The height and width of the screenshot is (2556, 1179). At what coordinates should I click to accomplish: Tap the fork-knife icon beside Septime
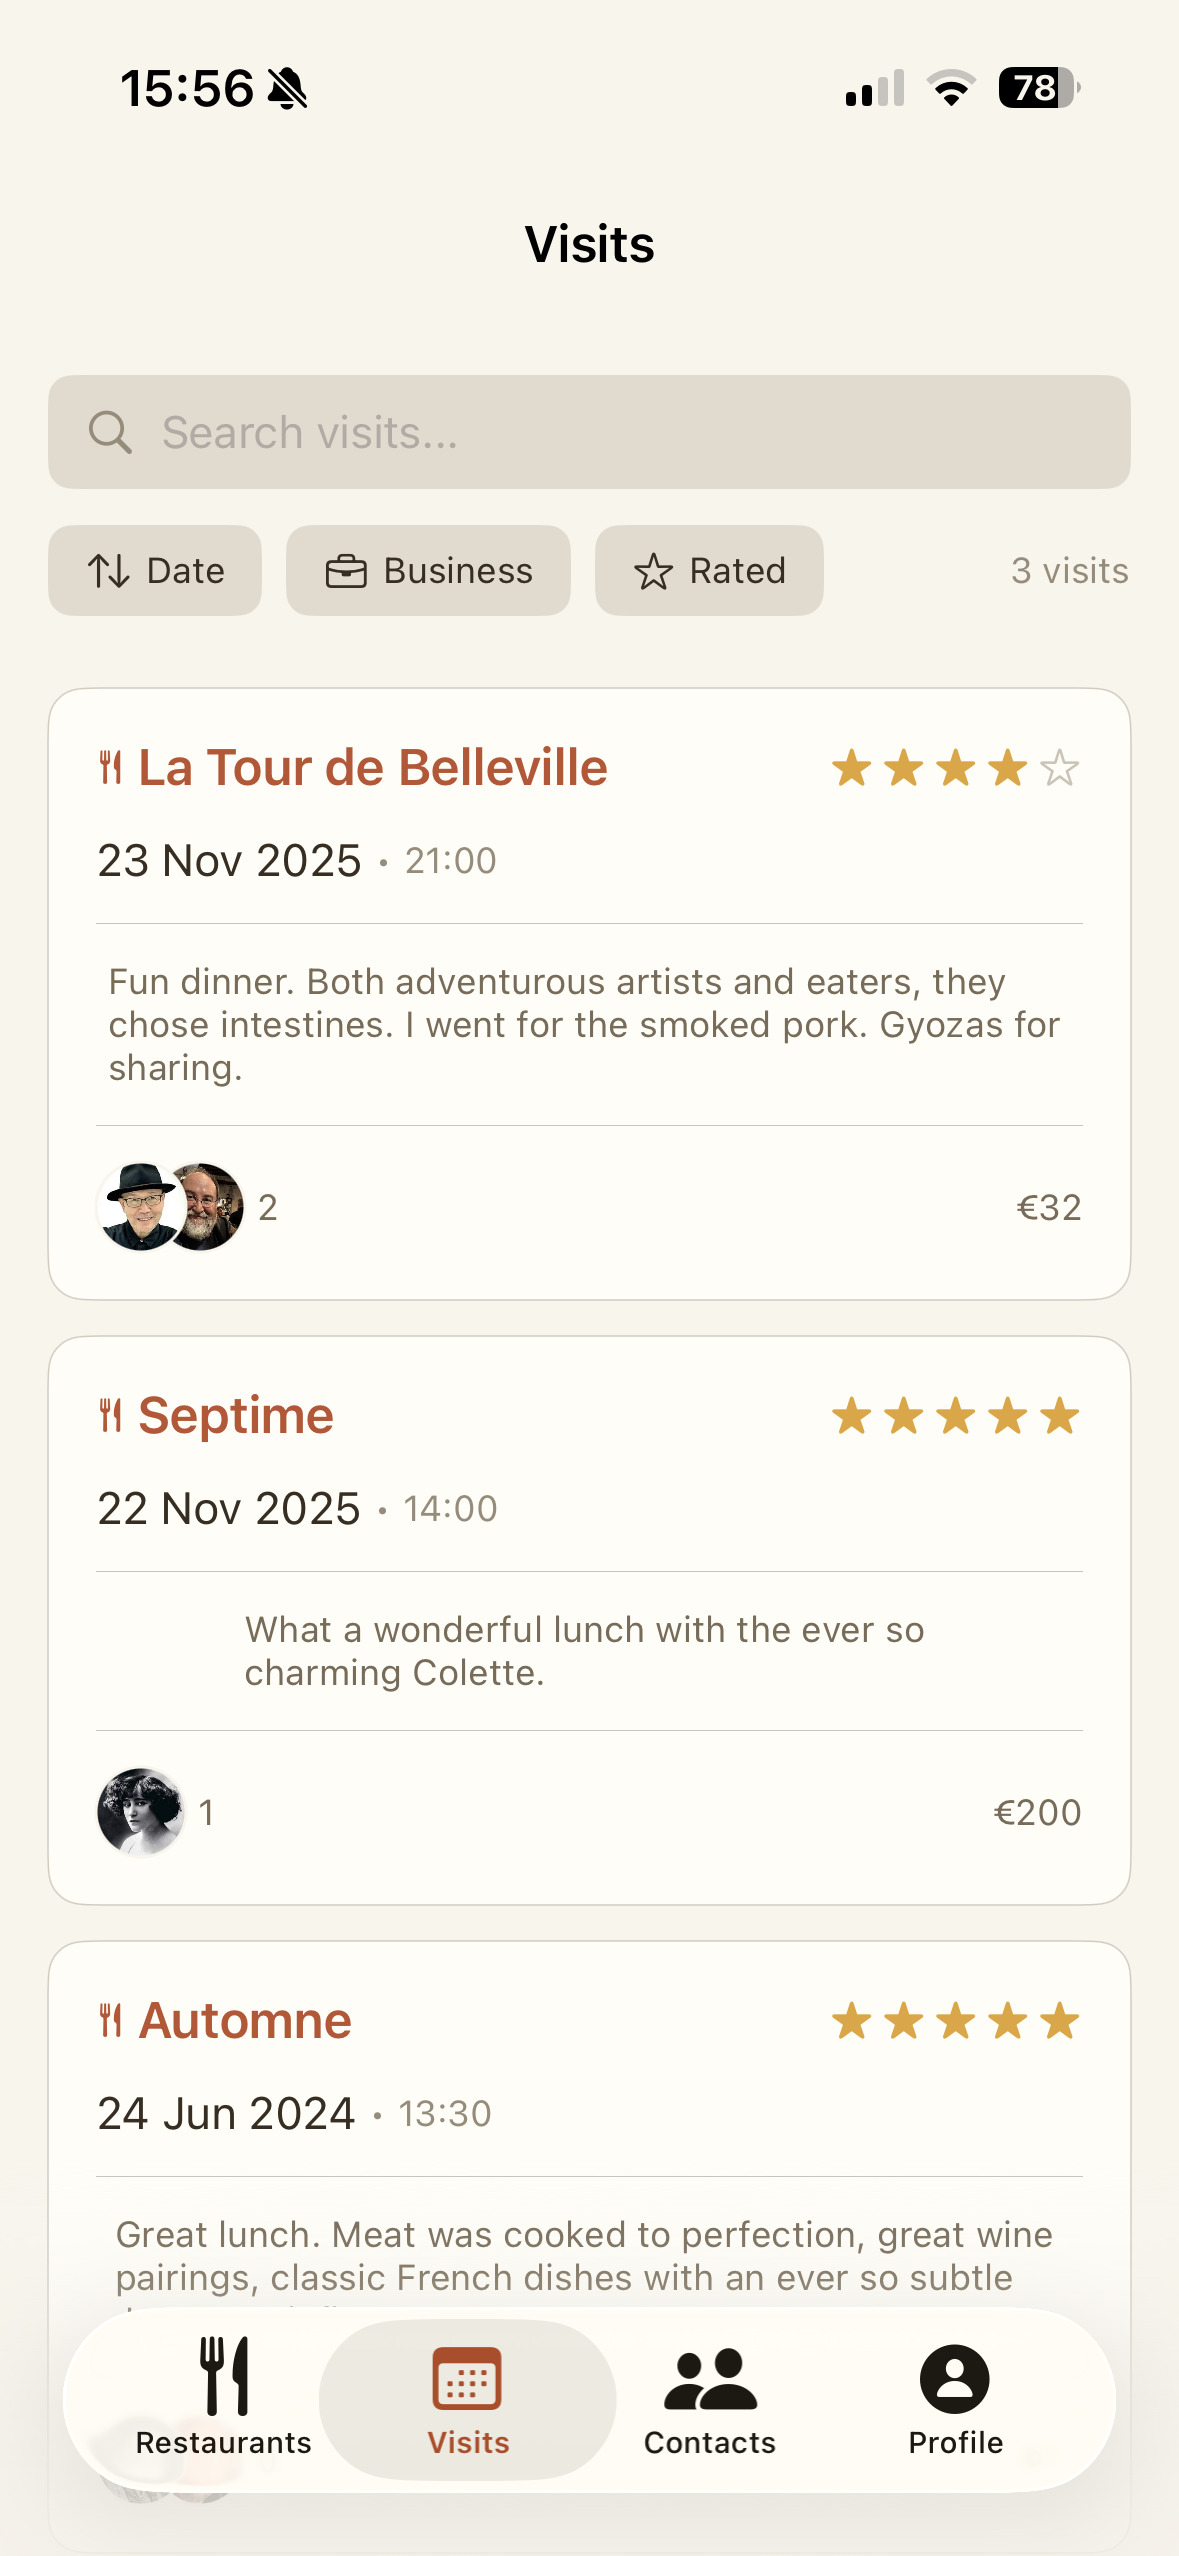pos(111,1416)
